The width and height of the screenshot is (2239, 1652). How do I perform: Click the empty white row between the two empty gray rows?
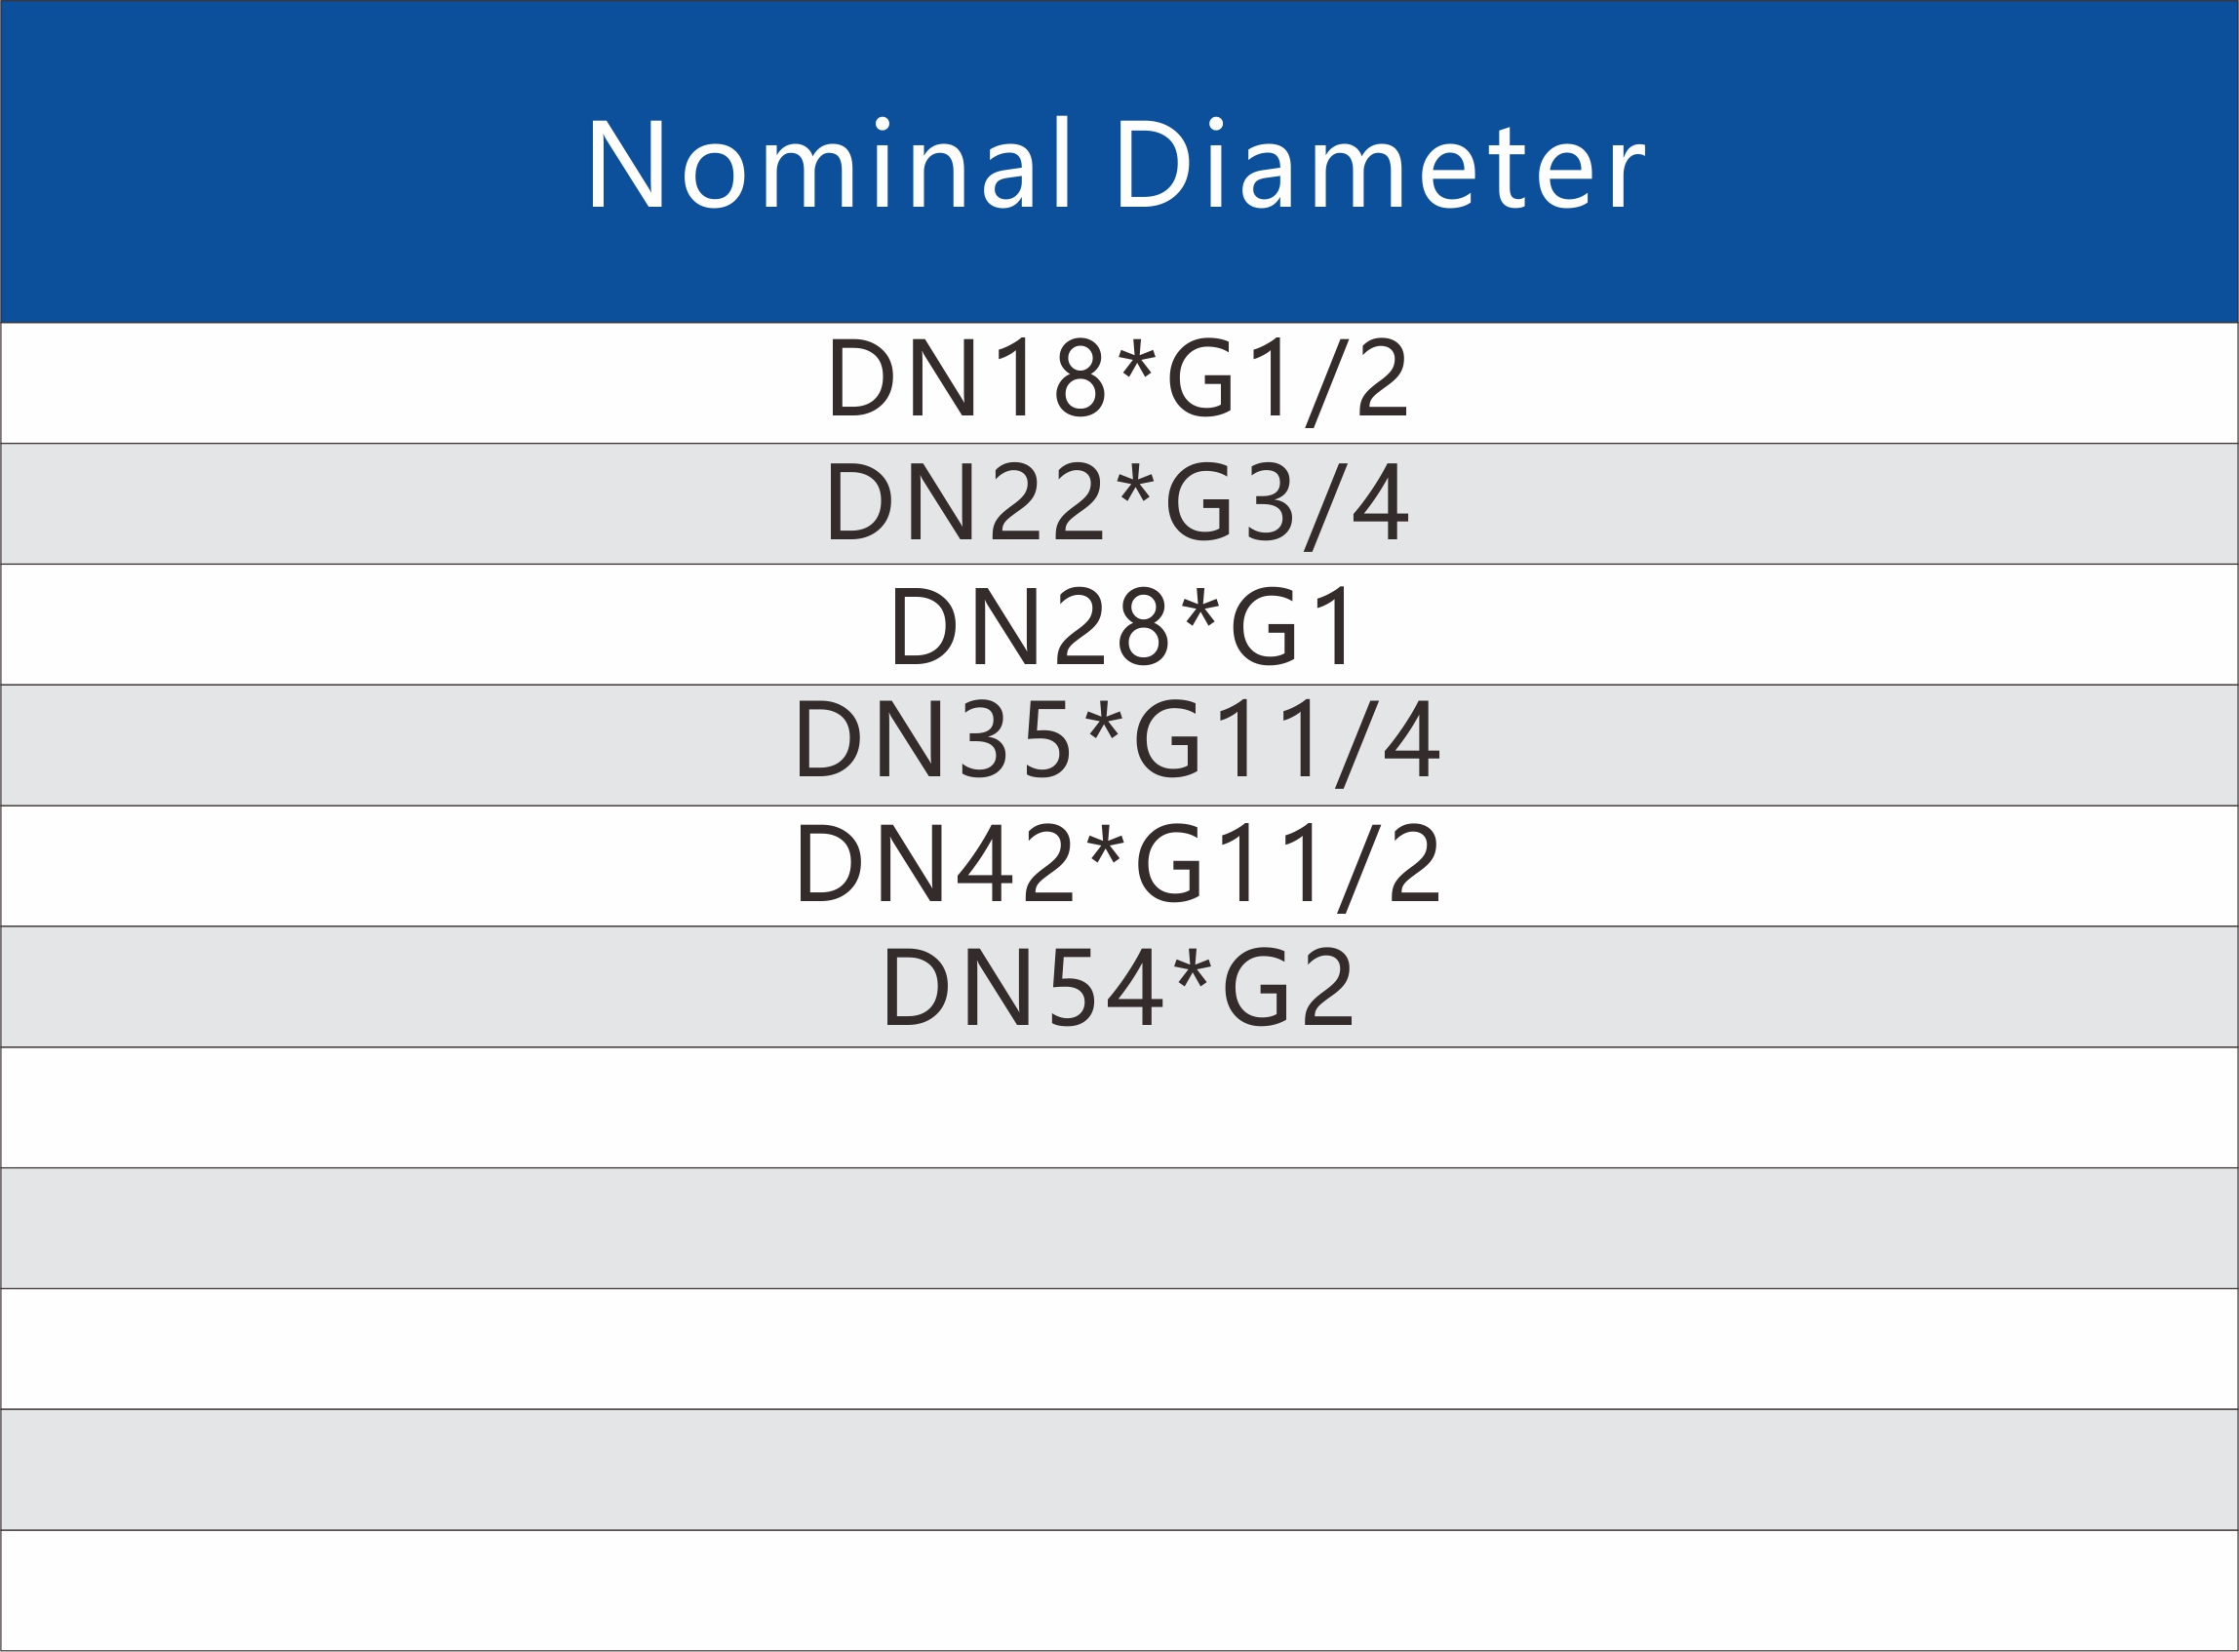pyautogui.click(x=1119, y=1349)
